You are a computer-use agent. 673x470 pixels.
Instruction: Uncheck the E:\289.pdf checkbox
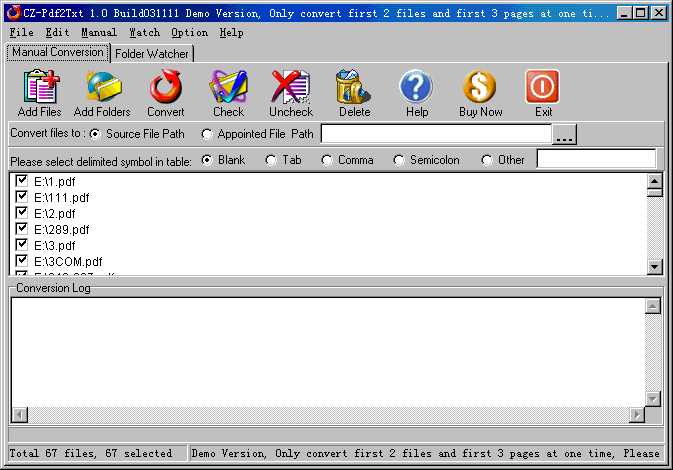coord(21,228)
